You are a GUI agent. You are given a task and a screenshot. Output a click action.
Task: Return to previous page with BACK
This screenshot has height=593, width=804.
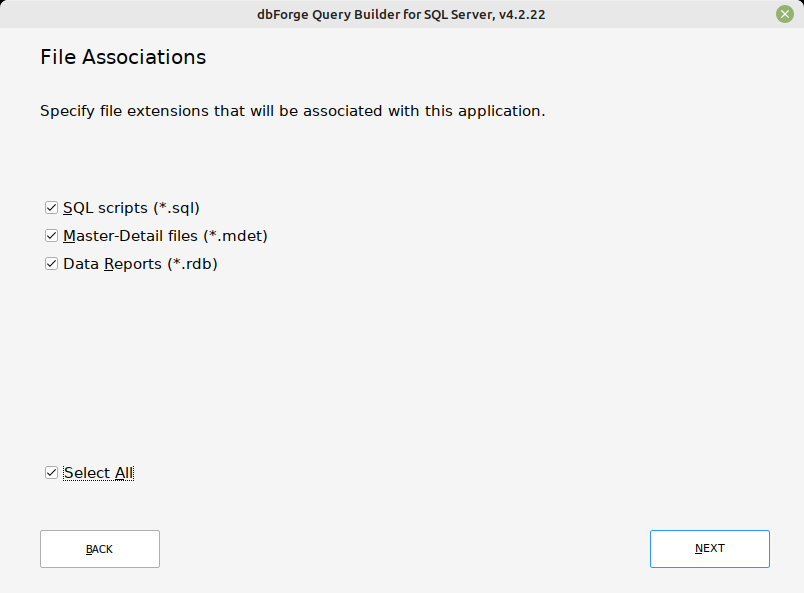(x=100, y=549)
